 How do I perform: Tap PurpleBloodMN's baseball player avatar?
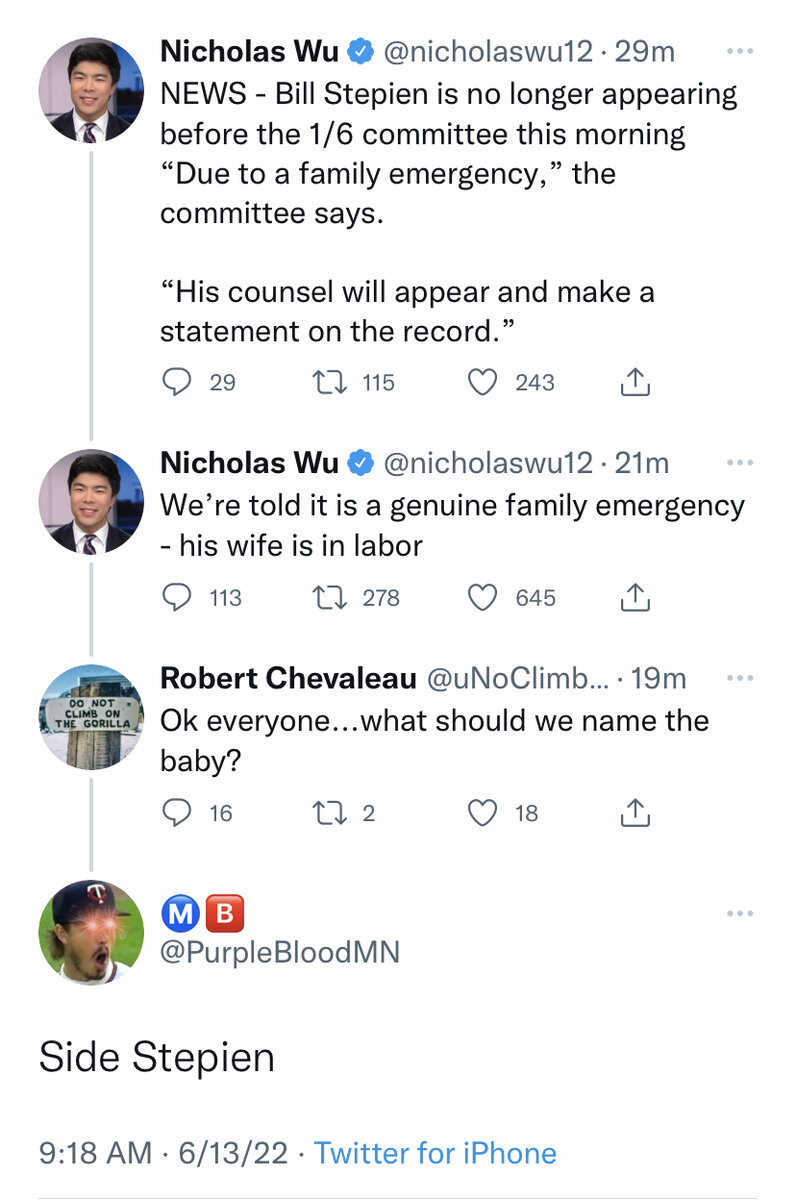(91, 932)
